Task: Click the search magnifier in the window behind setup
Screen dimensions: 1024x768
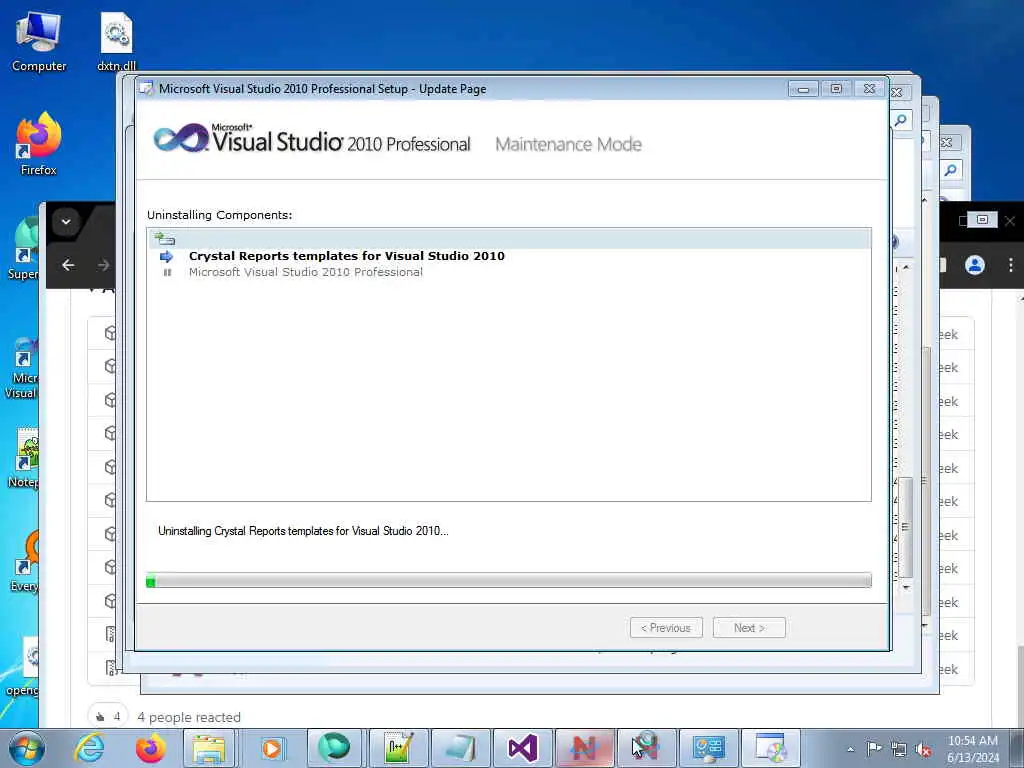Action: click(x=901, y=120)
